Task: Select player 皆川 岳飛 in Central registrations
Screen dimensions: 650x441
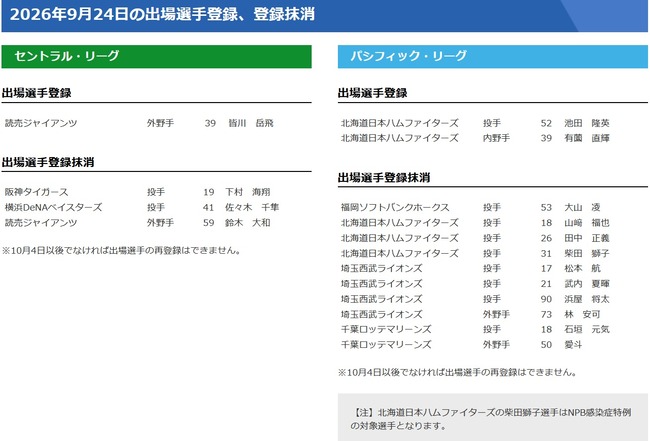Action: pyautogui.click(x=251, y=123)
